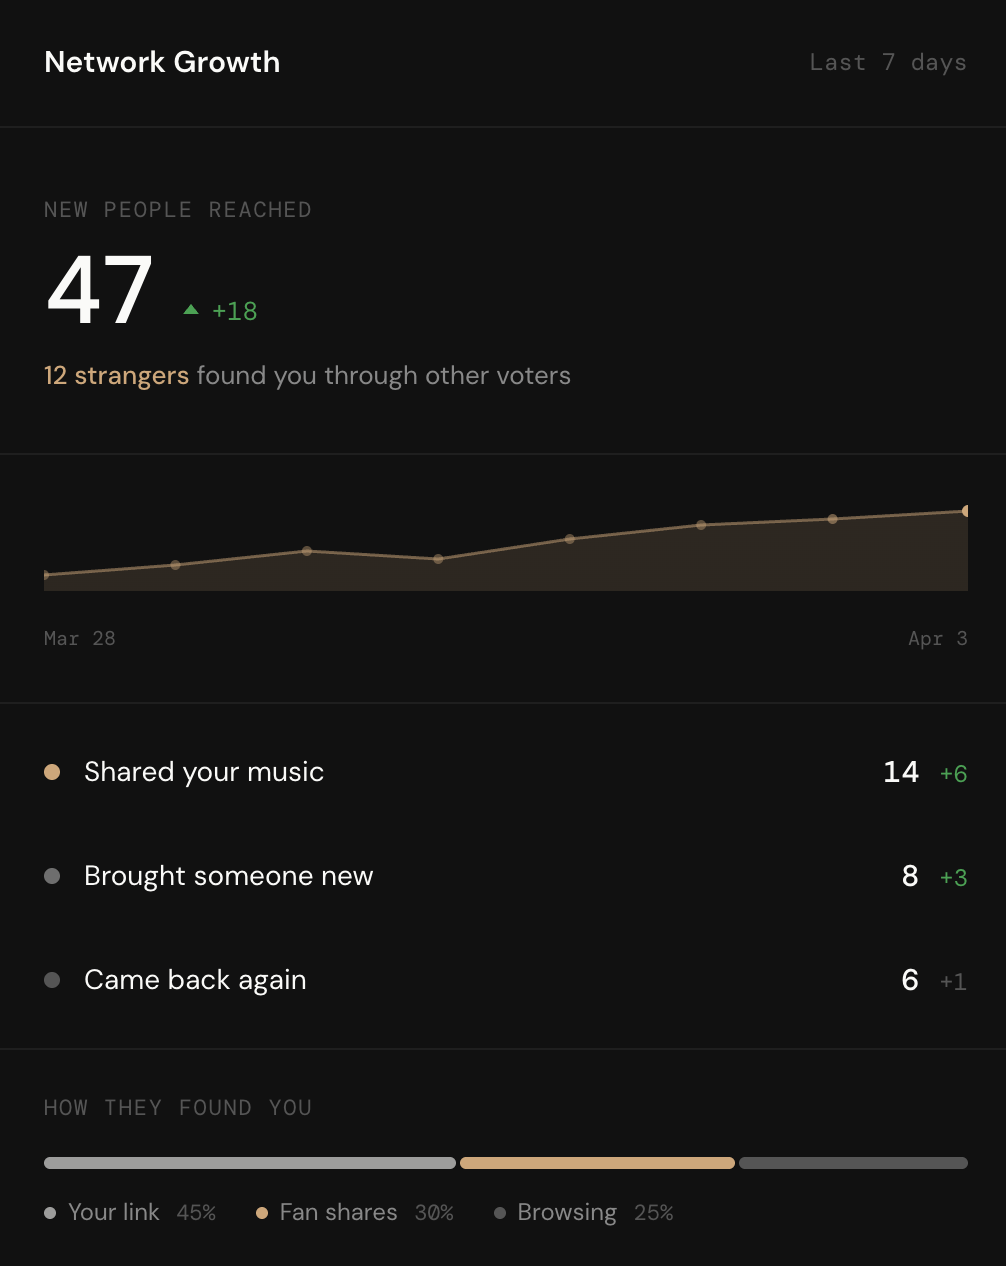The height and width of the screenshot is (1266, 1006).
Task: Click the first data point on the chart line
Action: pos(45,575)
